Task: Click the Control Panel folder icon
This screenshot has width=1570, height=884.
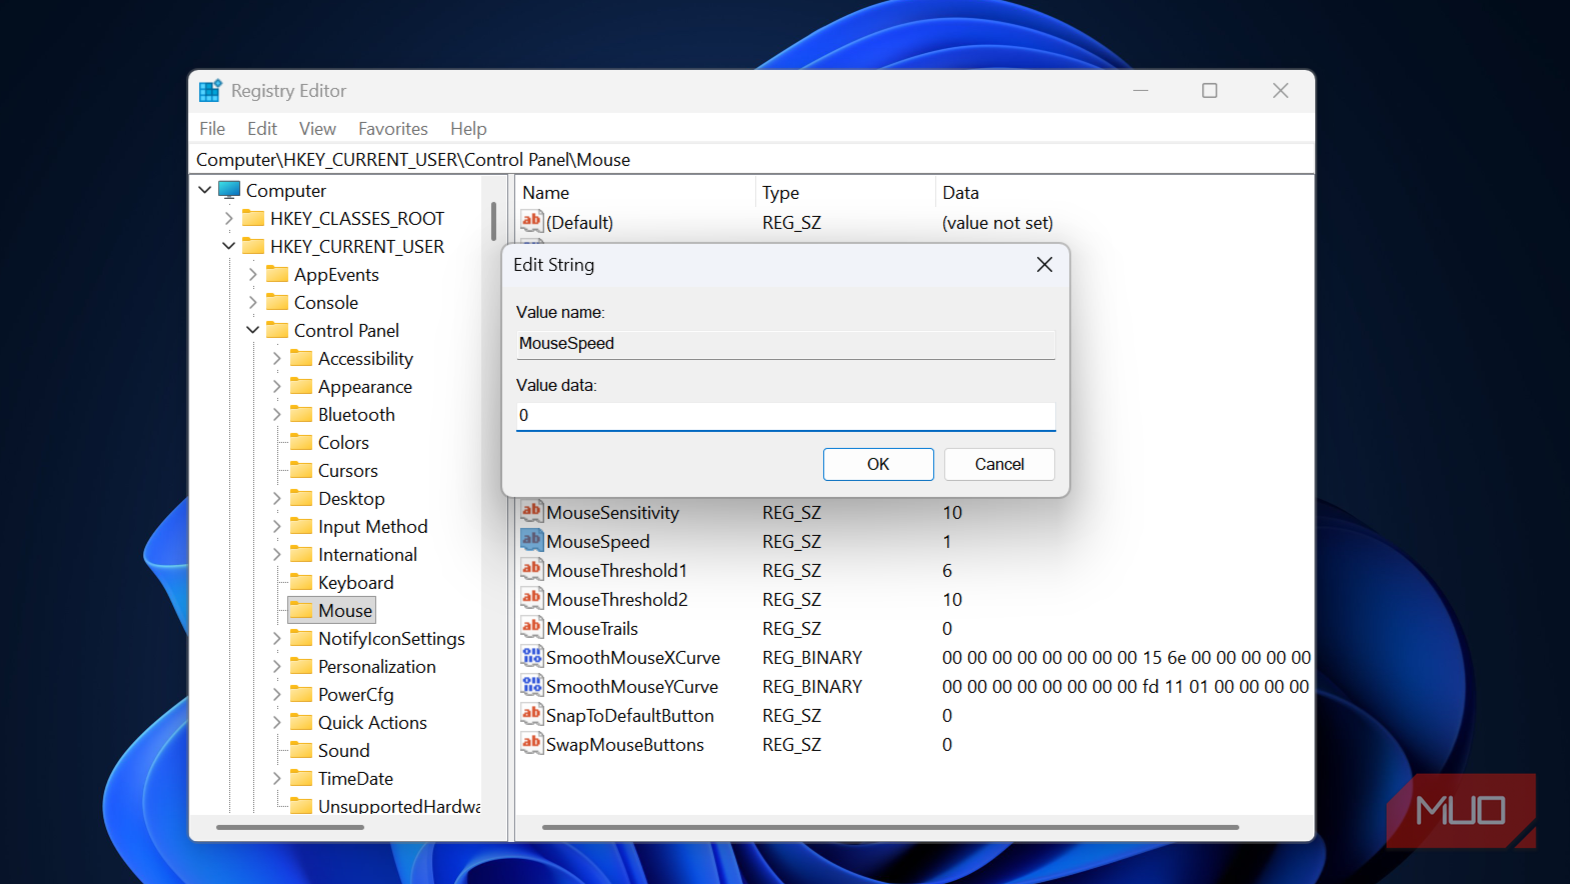Action: (x=278, y=330)
